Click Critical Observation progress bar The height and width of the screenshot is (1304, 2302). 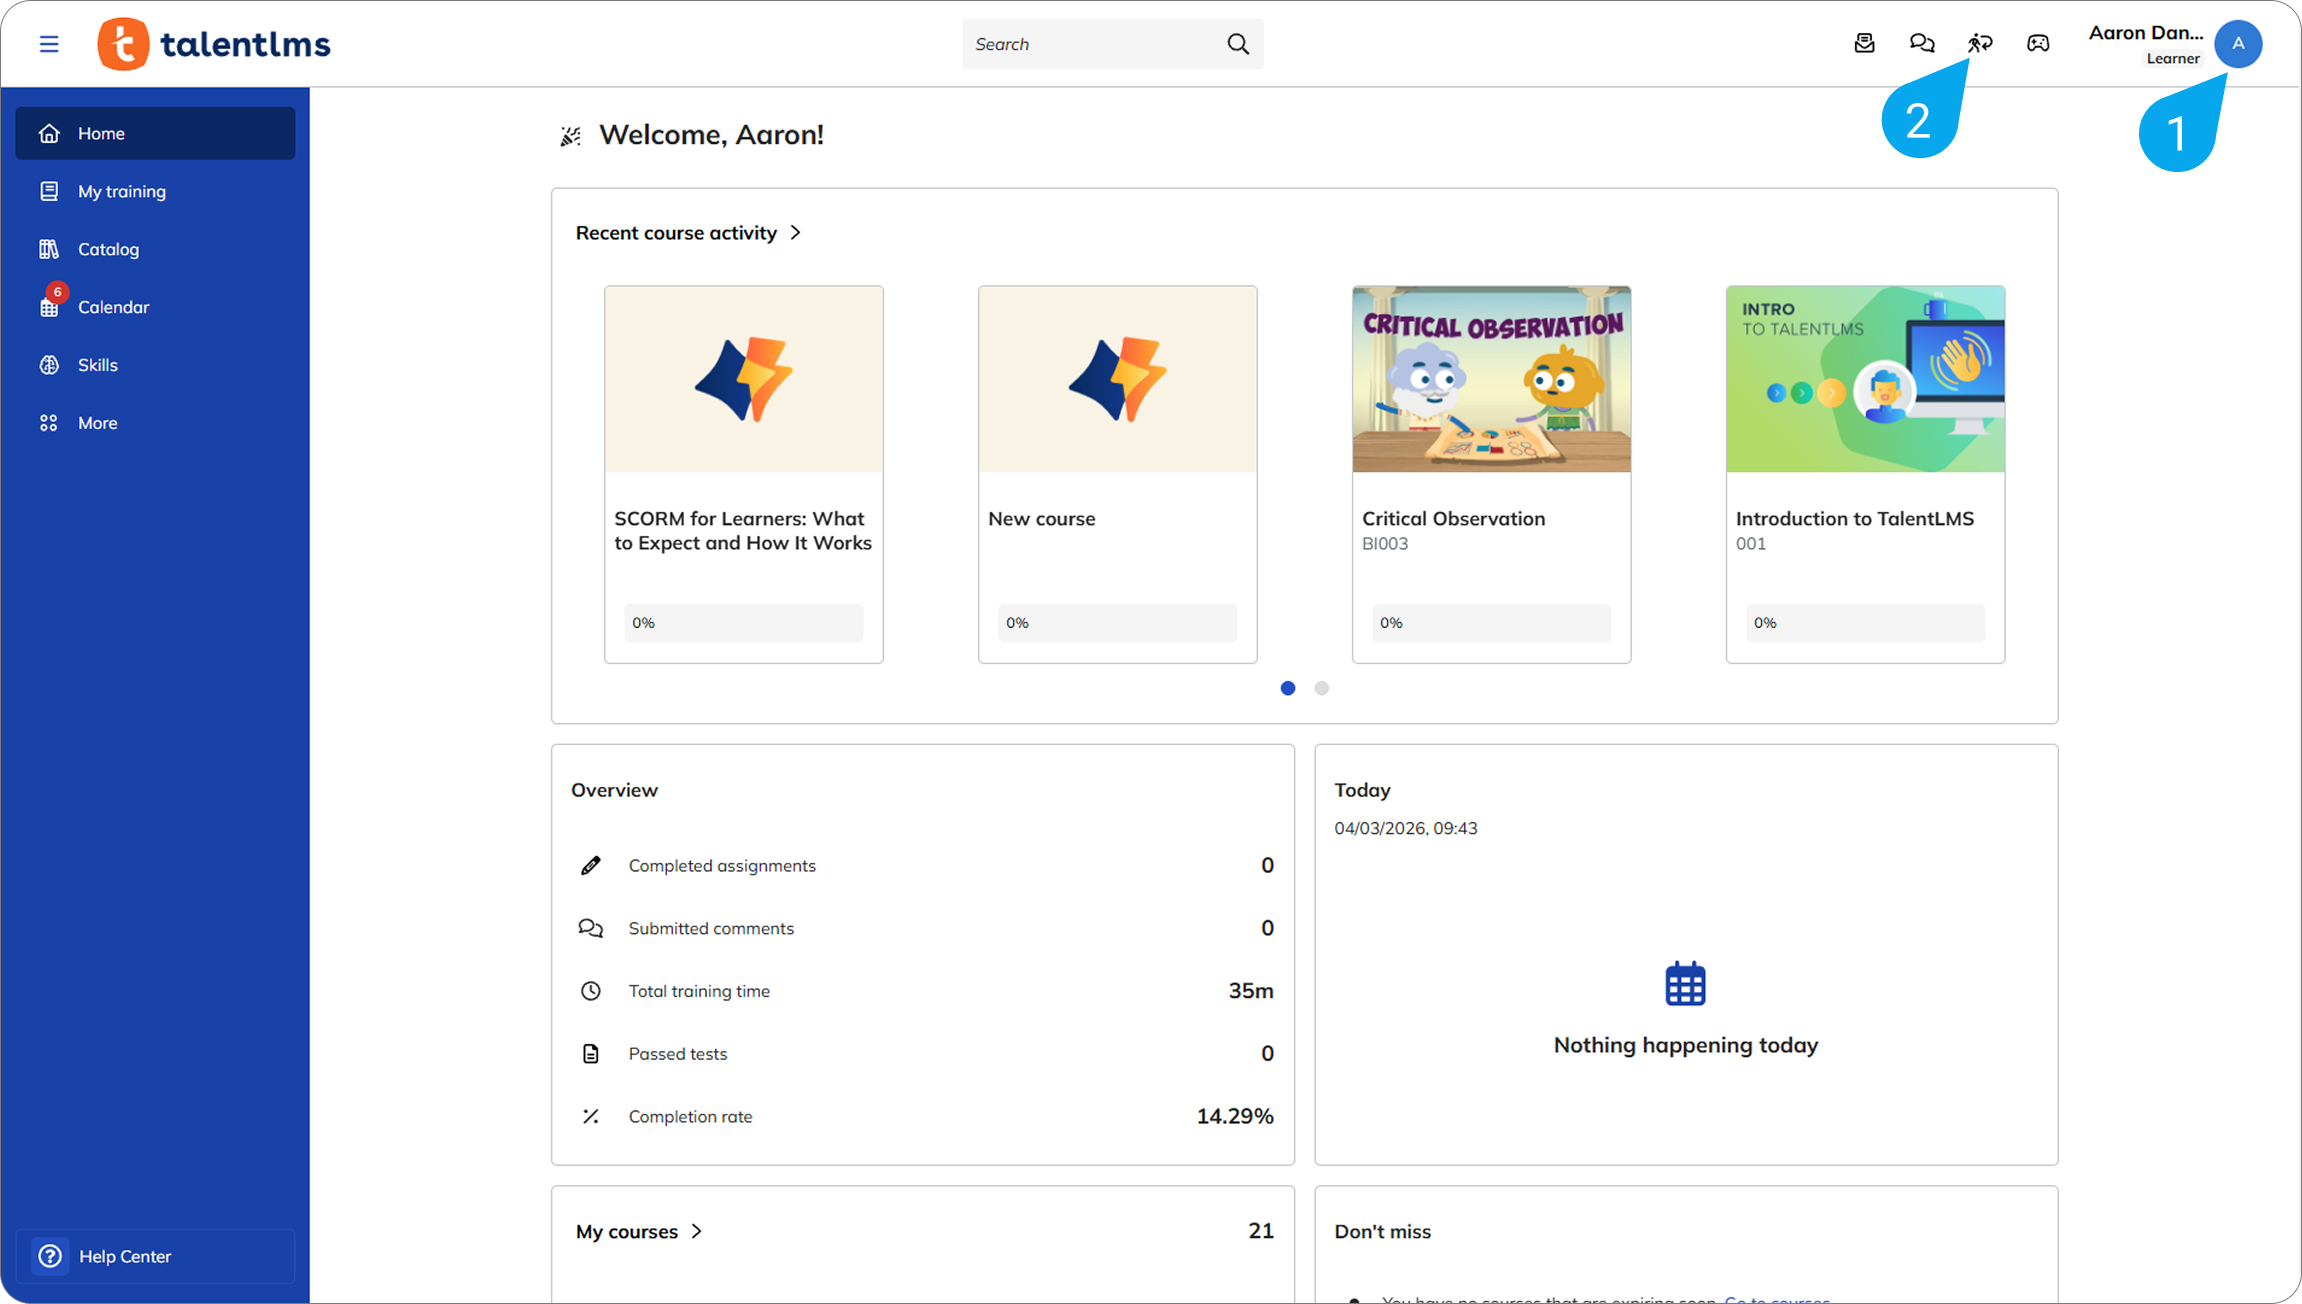tap(1491, 622)
